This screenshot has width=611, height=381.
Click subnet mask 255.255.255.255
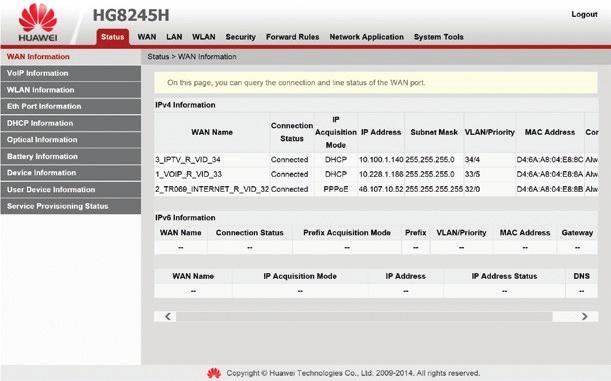click(434, 189)
